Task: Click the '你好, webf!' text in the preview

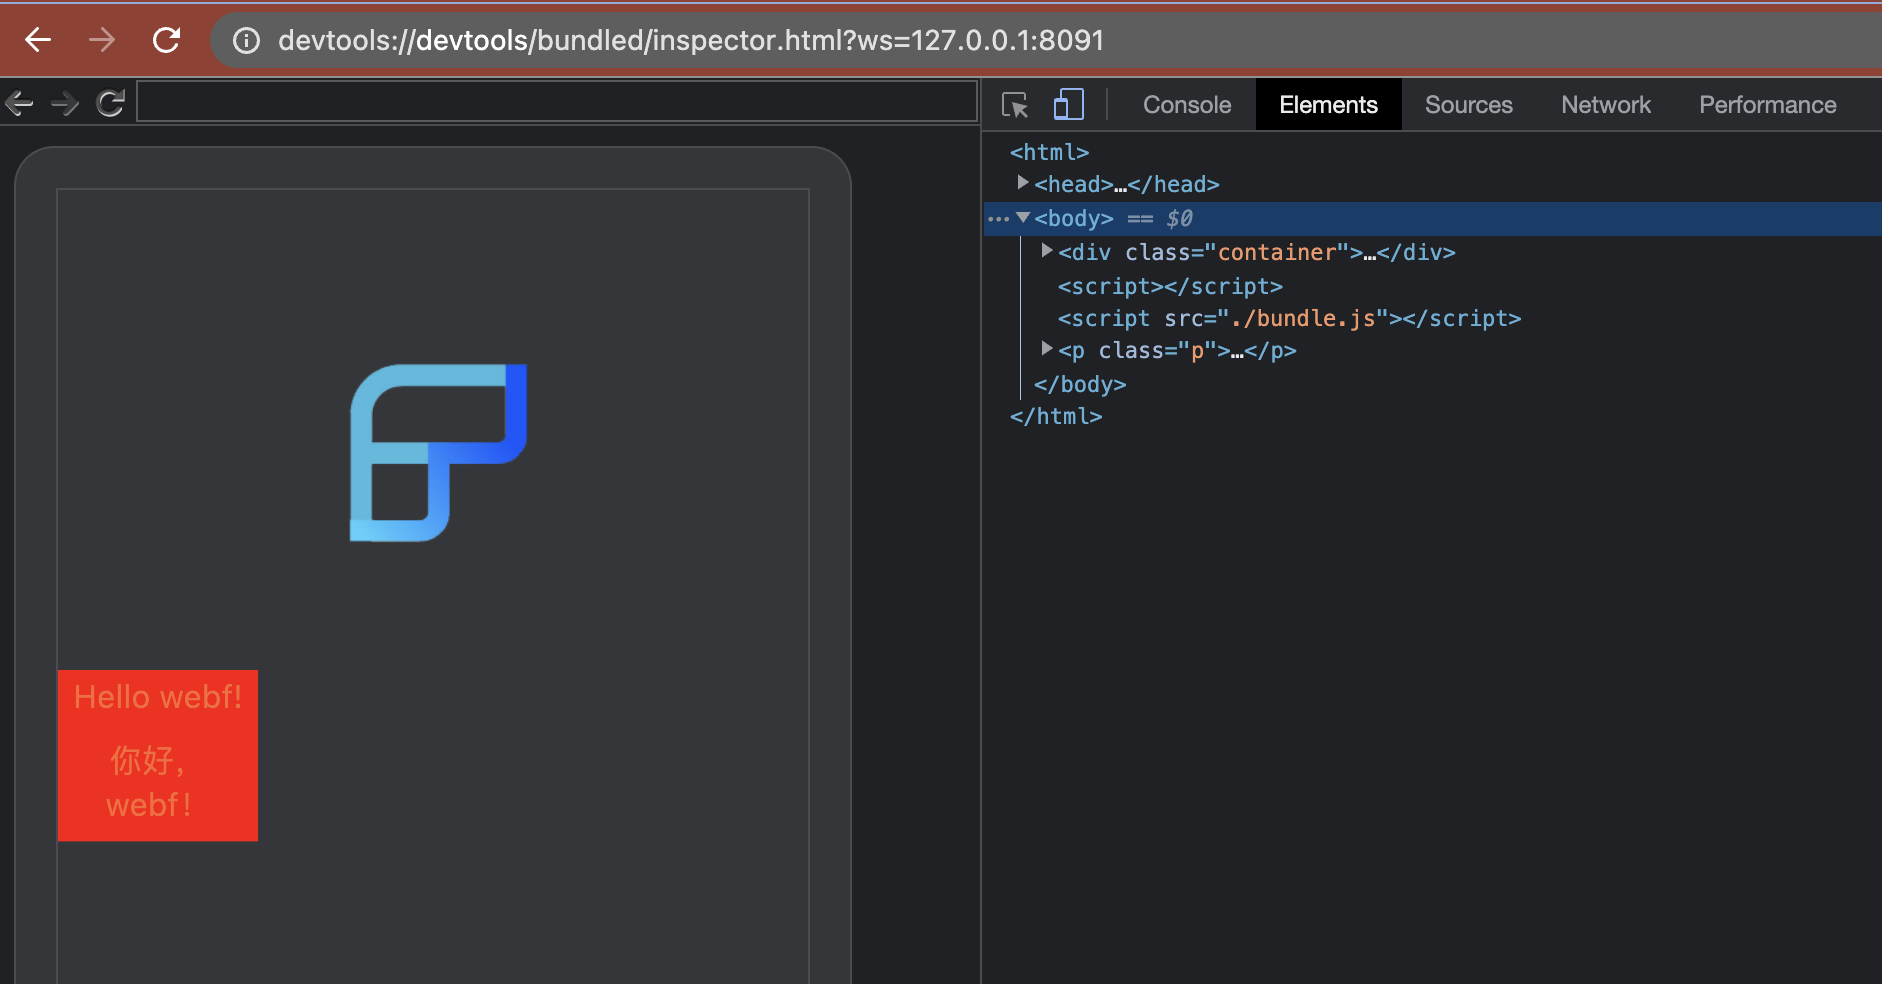Action: click(x=148, y=782)
